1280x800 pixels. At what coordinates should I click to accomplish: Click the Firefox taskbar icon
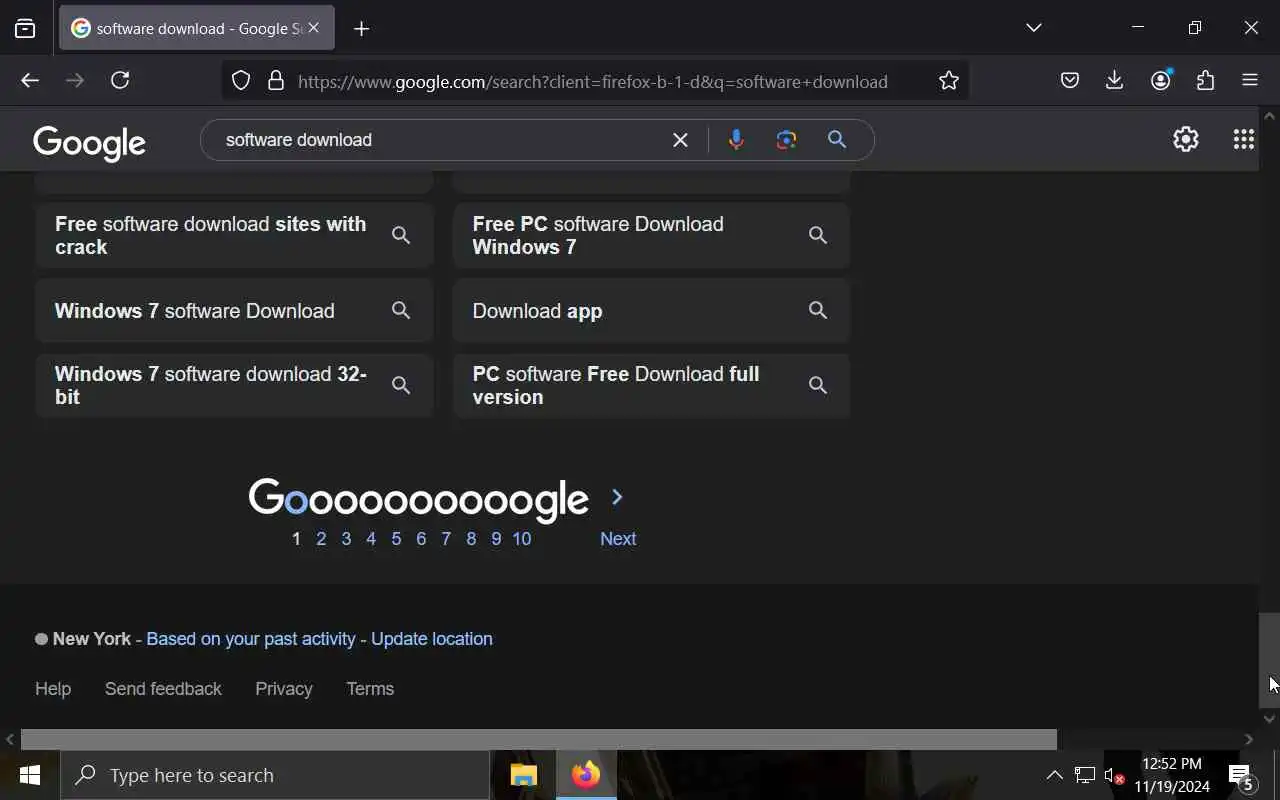(x=586, y=775)
